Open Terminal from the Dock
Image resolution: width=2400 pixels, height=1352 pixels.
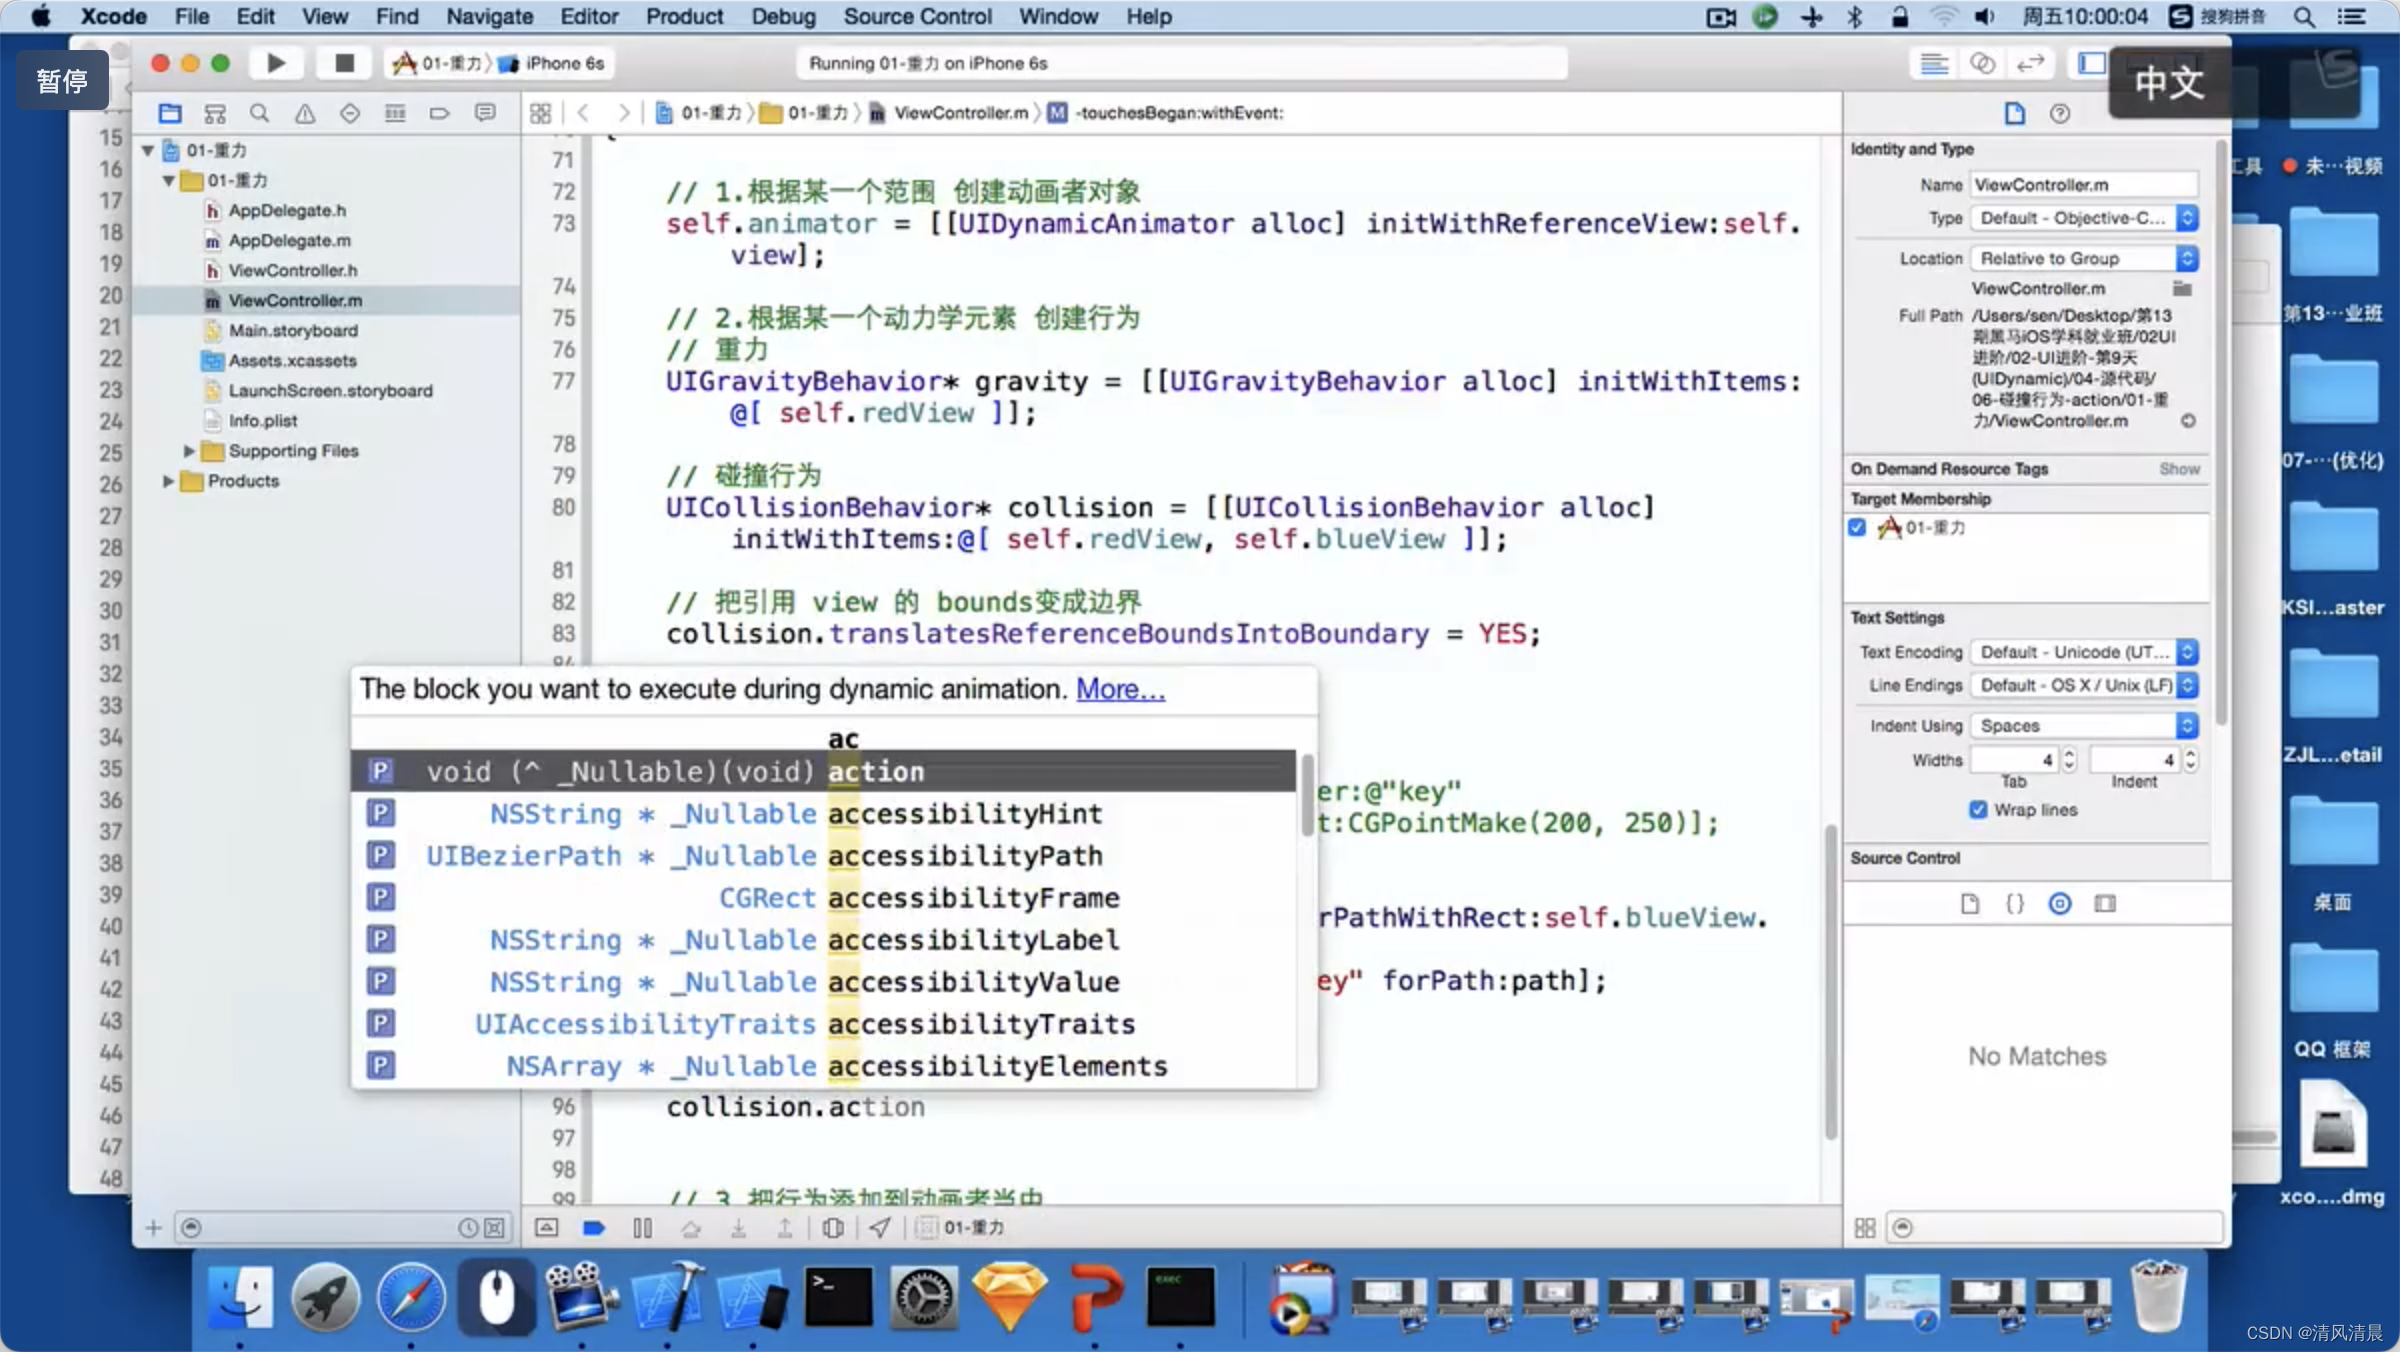pyautogui.click(x=838, y=1298)
